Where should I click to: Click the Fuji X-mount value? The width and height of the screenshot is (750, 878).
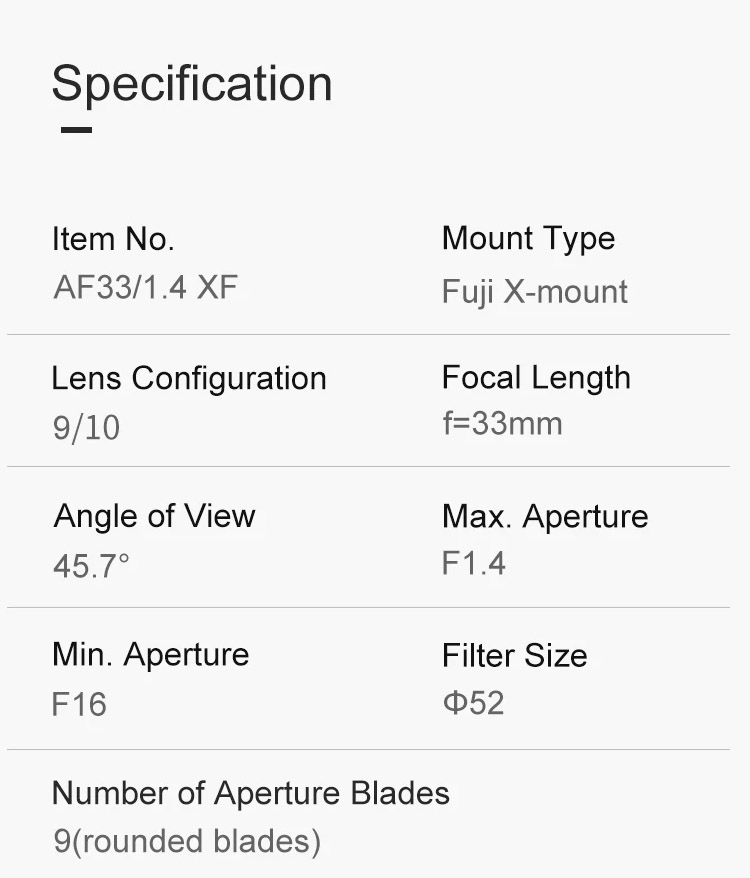pyautogui.click(x=535, y=292)
